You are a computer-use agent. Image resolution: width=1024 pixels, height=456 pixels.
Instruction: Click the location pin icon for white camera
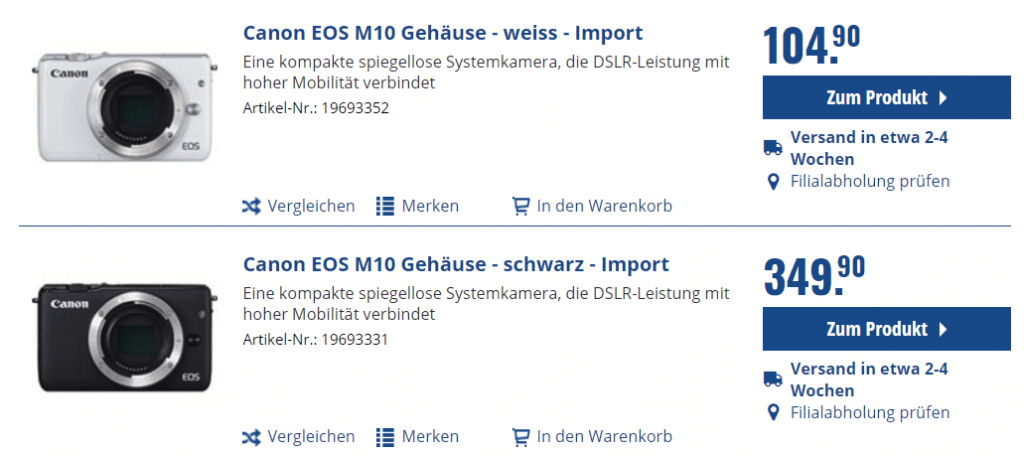point(772,182)
